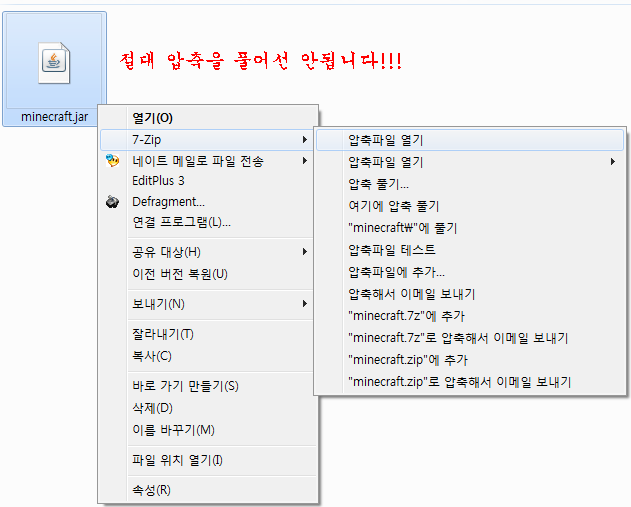Viewport: 631px width, 507px height.
Task: Choose "minecraft.7z"에 추가
Action: tap(470, 316)
